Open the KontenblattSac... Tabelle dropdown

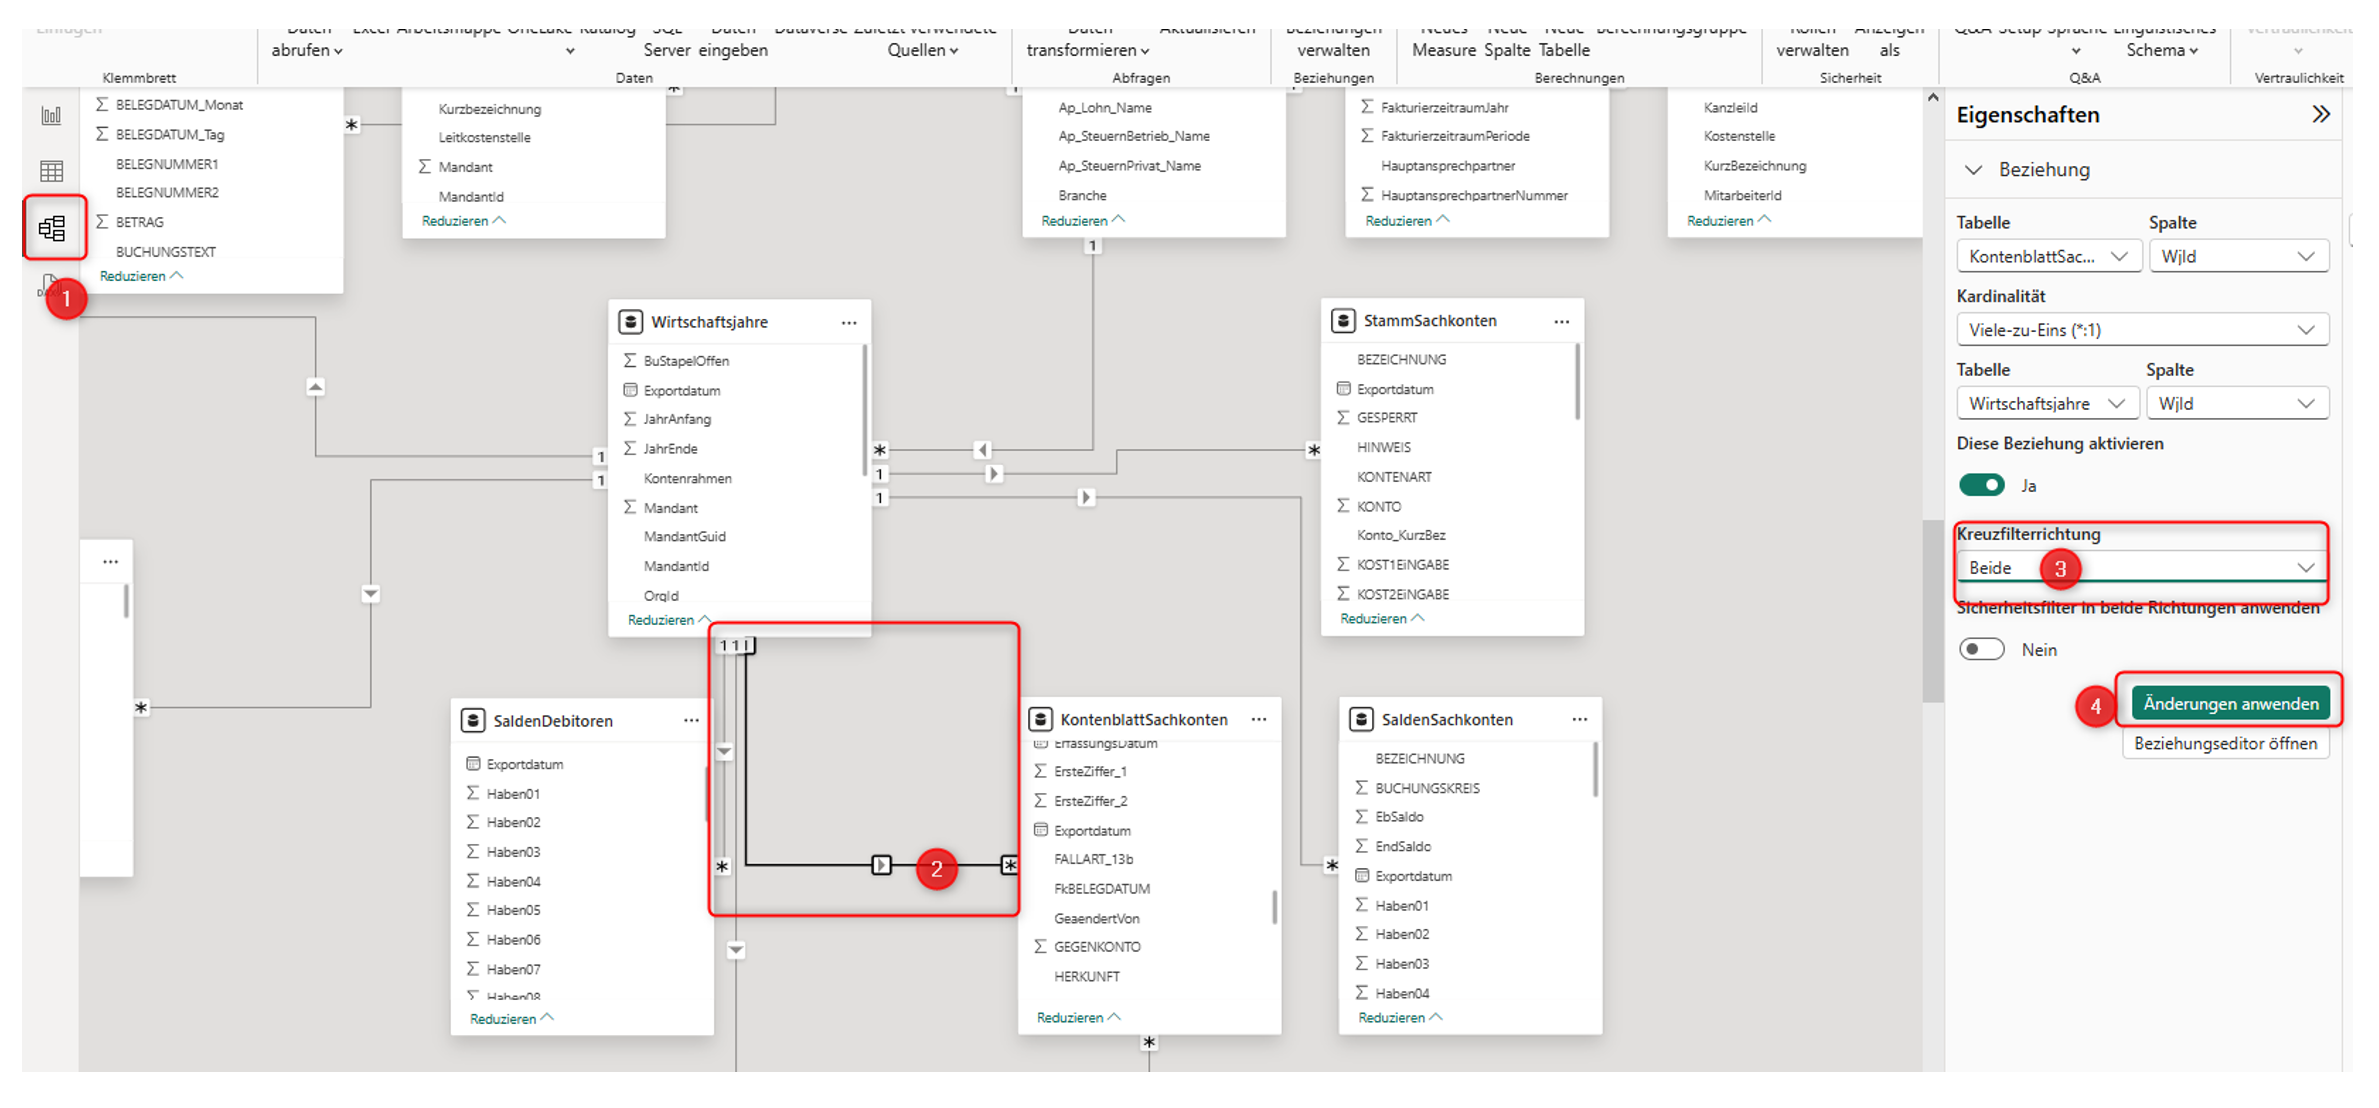coord(2048,257)
